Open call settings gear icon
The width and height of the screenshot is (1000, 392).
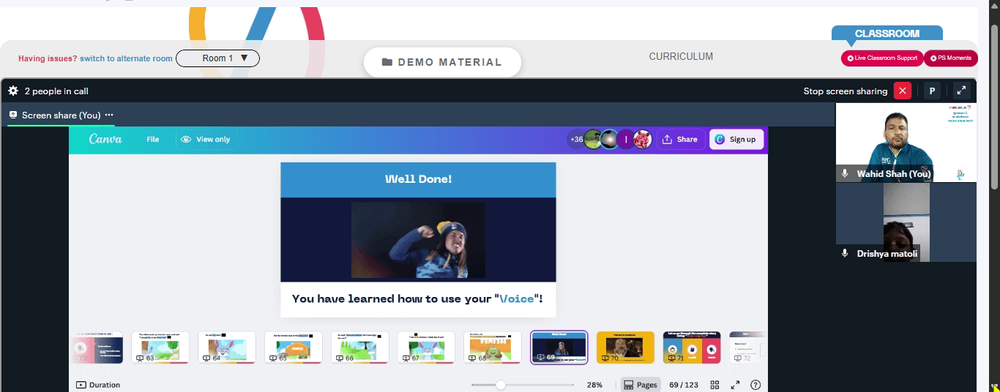[13, 91]
